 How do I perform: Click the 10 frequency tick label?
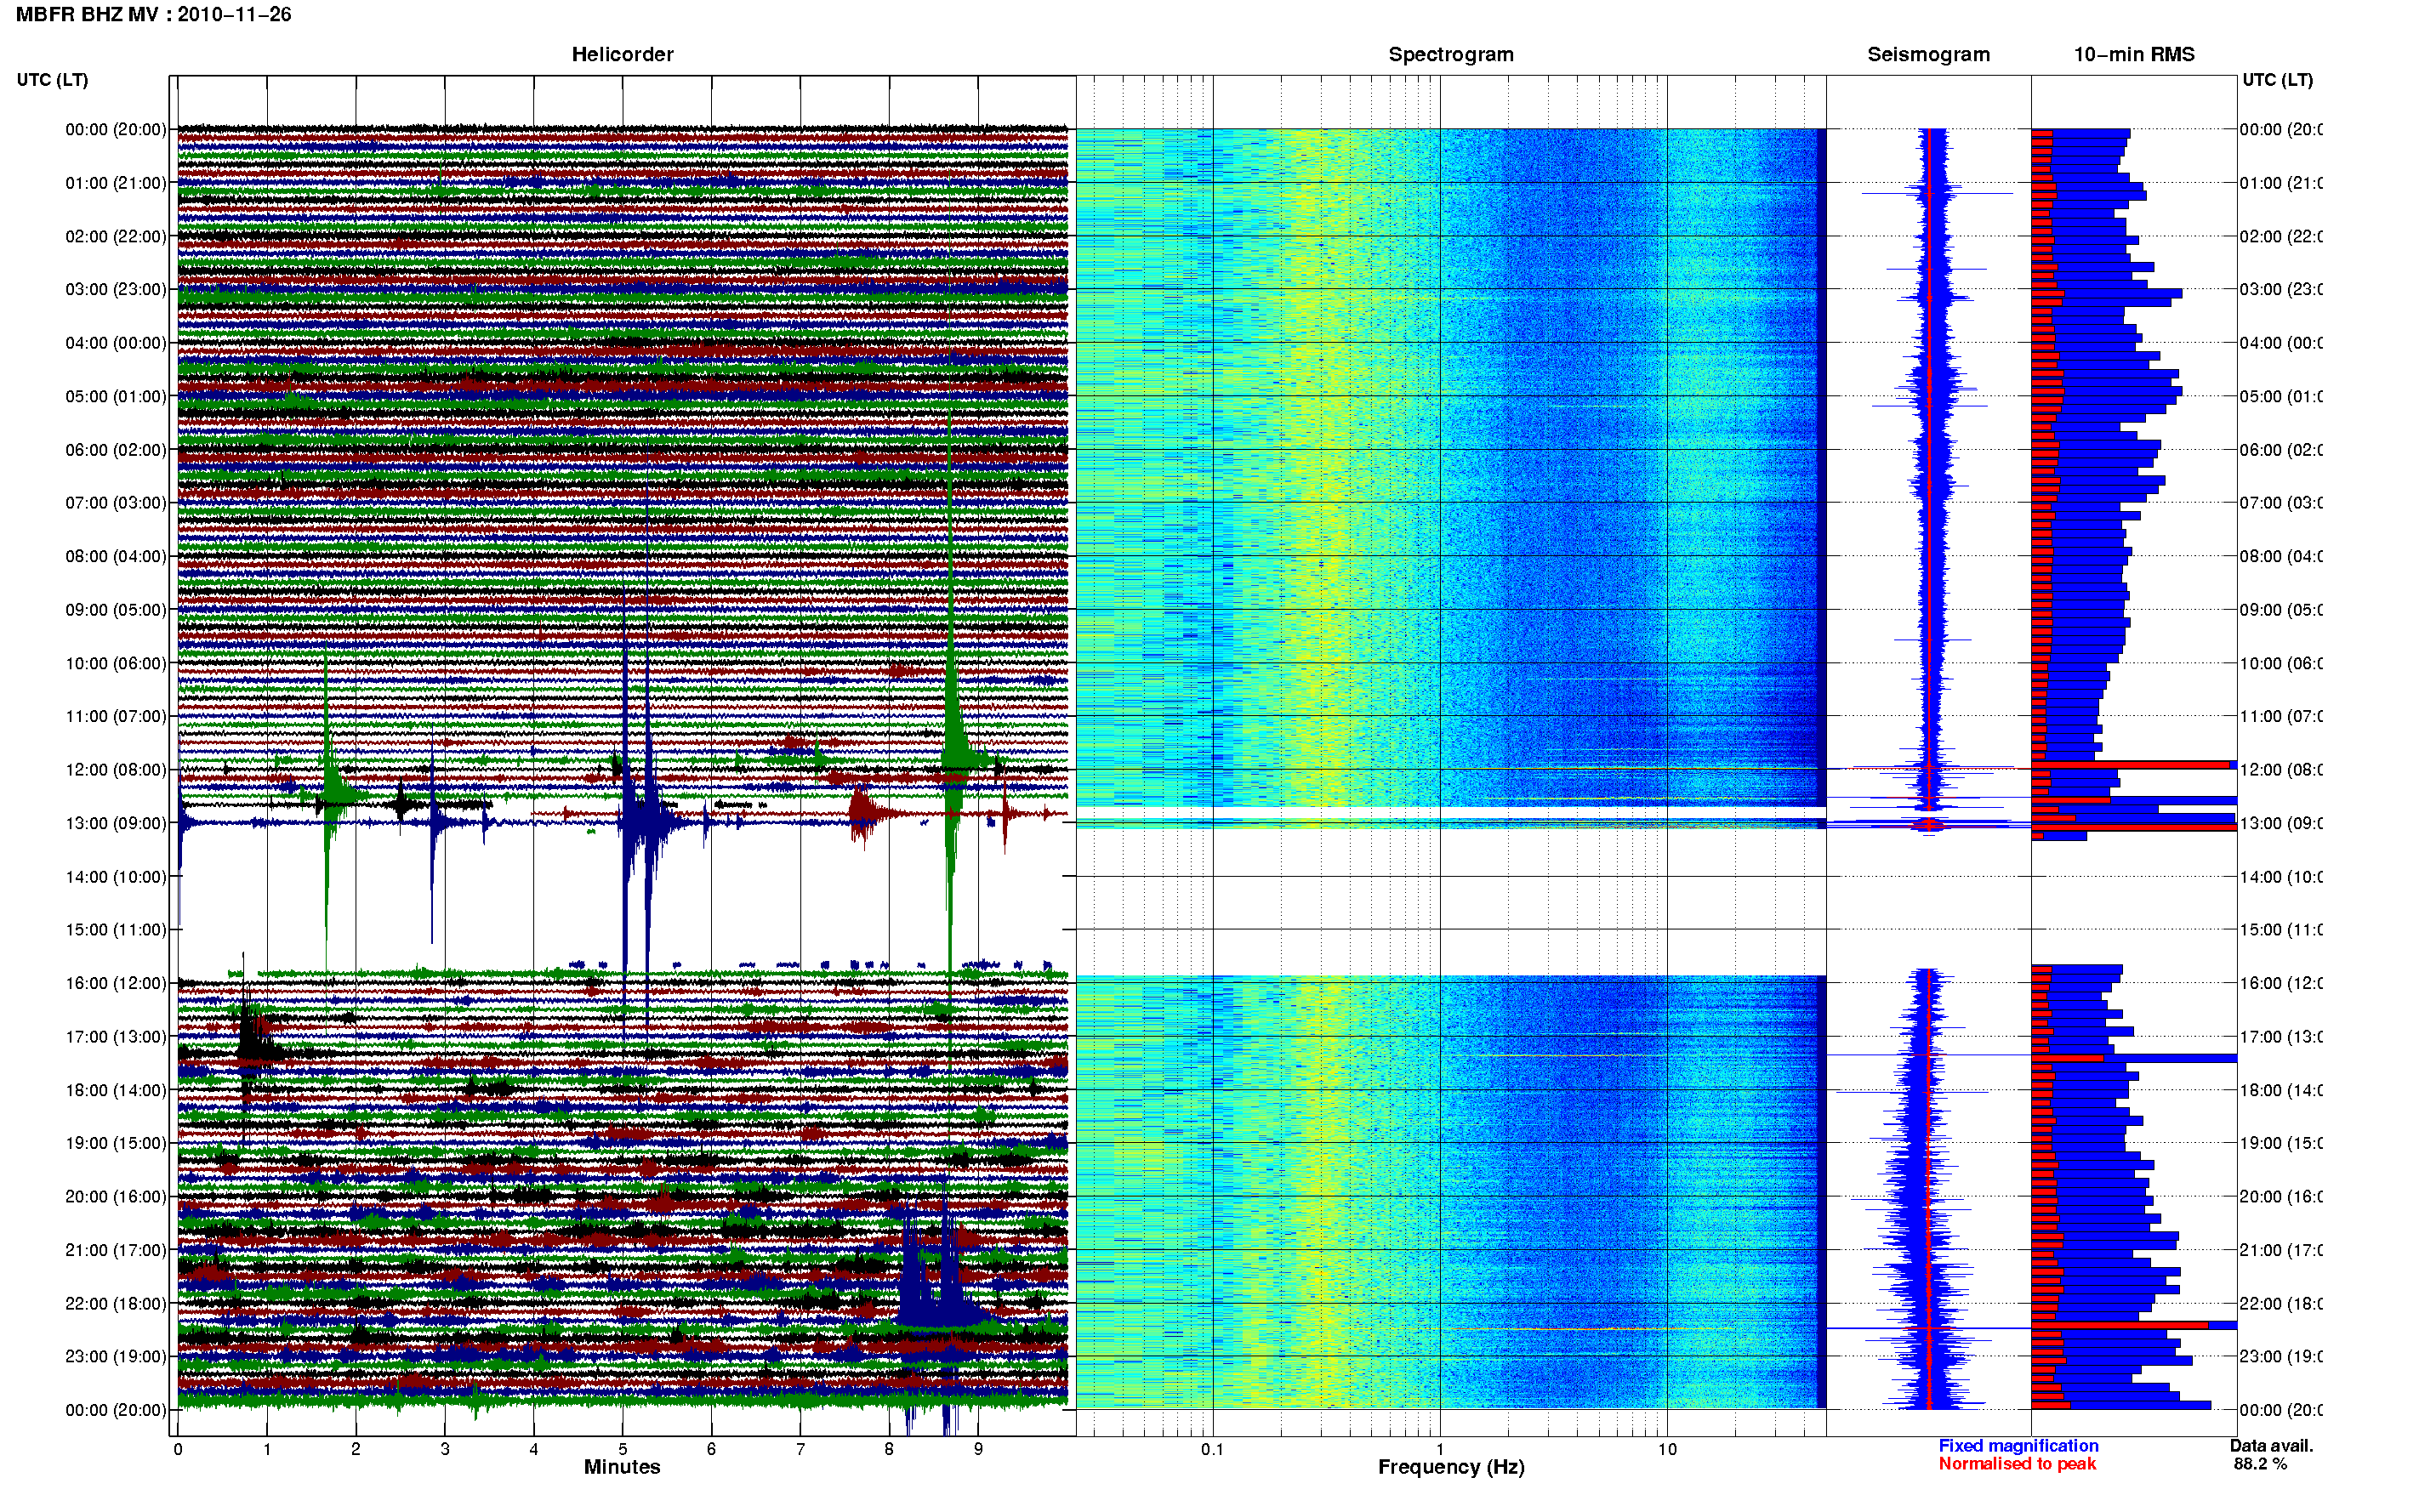pos(1667,1449)
